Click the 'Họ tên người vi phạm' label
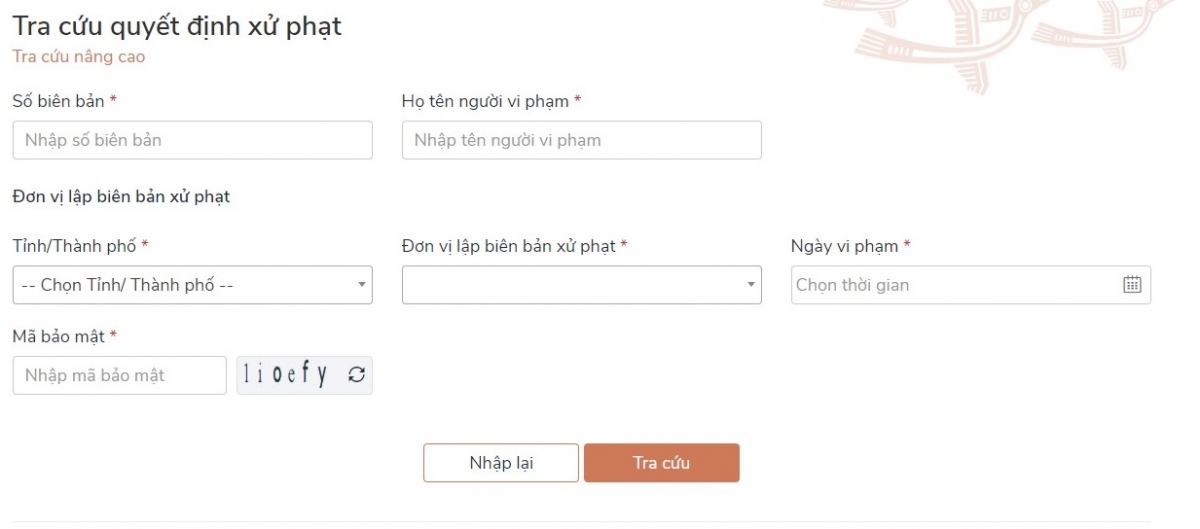The image size is (1200, 529). [485, 101]
